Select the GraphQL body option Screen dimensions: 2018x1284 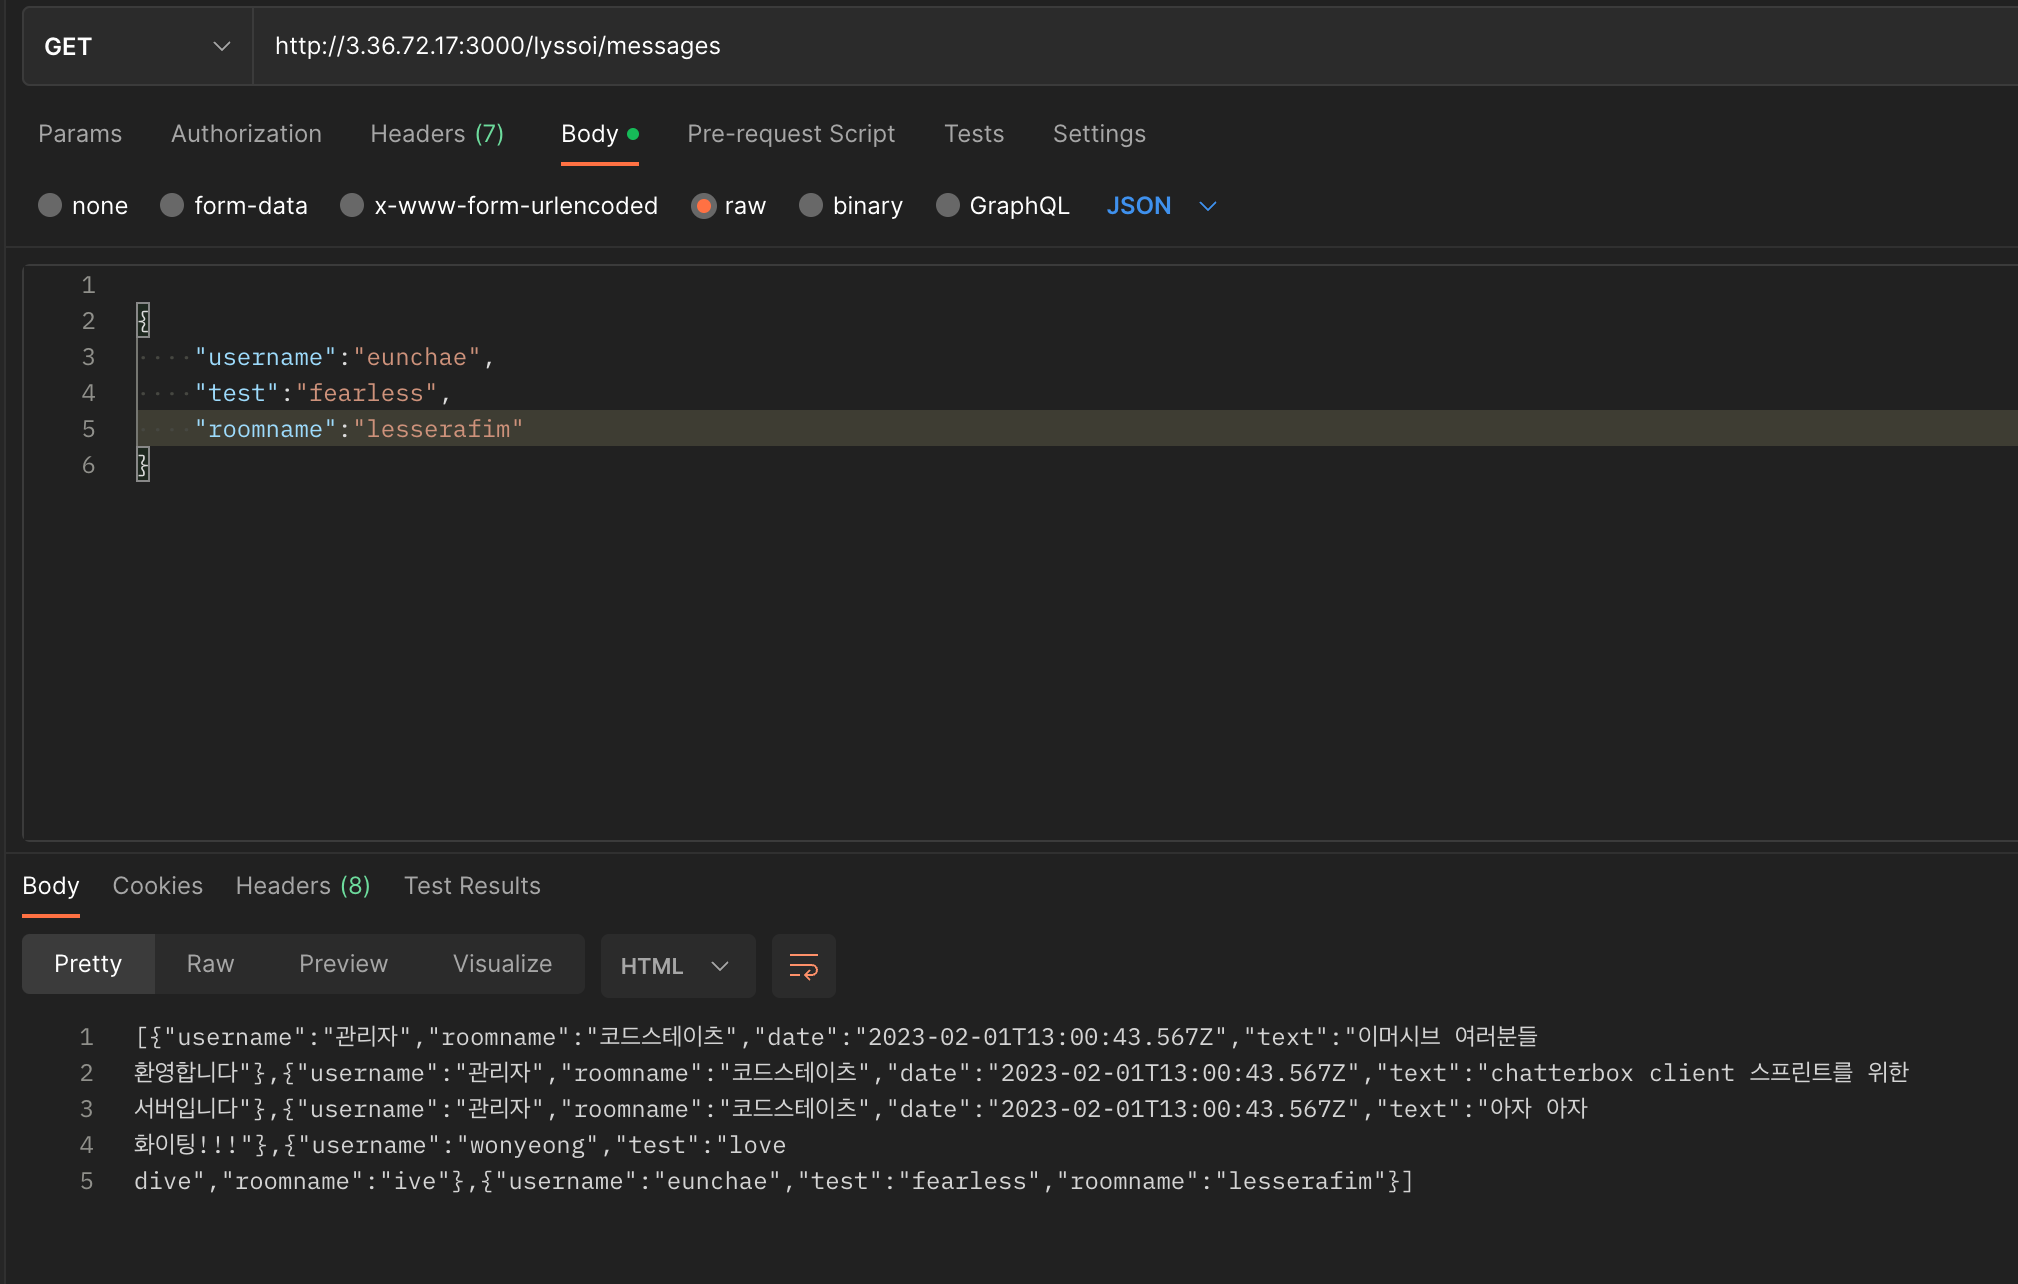pyautogui.click(x=948, y=206)
